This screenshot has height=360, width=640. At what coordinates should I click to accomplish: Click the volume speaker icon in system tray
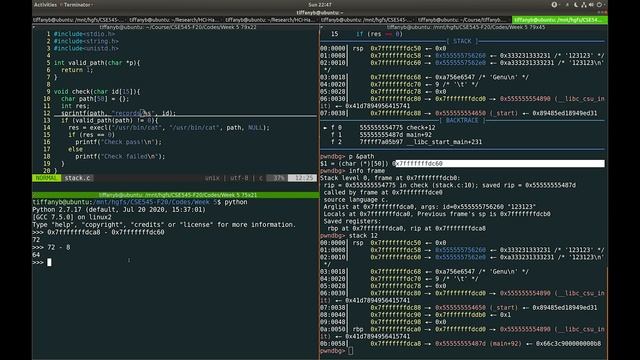(591, 4)
